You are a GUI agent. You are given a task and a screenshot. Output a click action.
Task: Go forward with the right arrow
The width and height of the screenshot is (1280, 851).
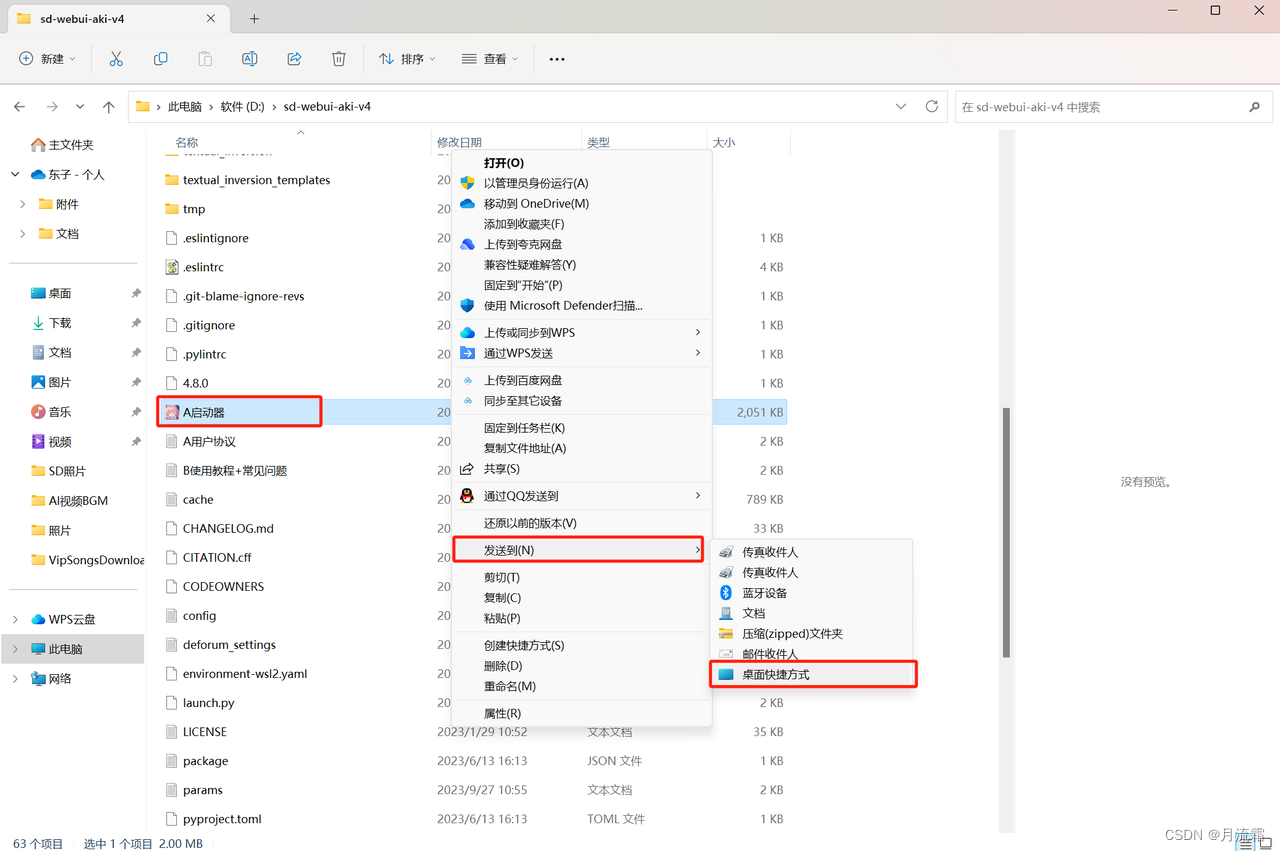52,107
